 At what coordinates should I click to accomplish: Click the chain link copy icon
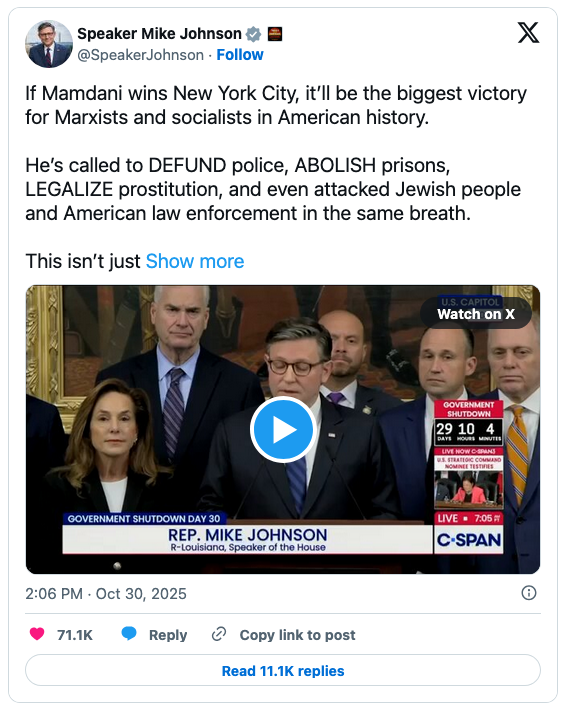[219, 634]
